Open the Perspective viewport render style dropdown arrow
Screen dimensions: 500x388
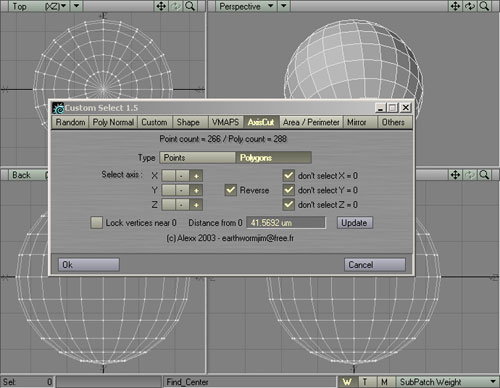click(284, 6)
